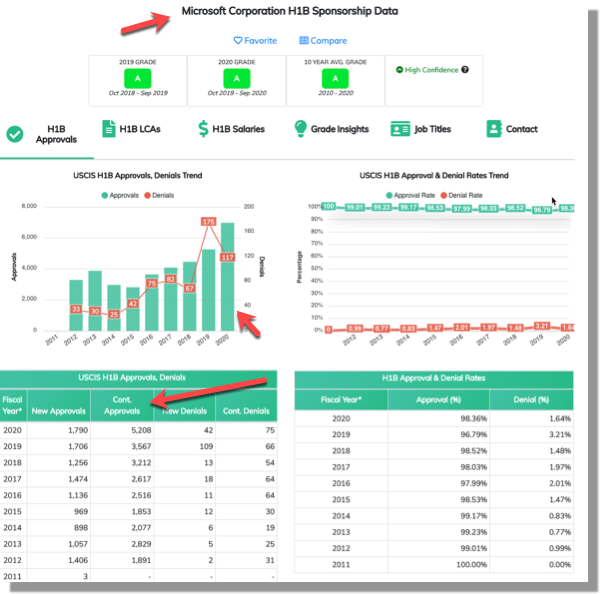This screenshot has height=594, width=600.
Task: Click the Grade Insights lightbulb icon
Action: 300,129
